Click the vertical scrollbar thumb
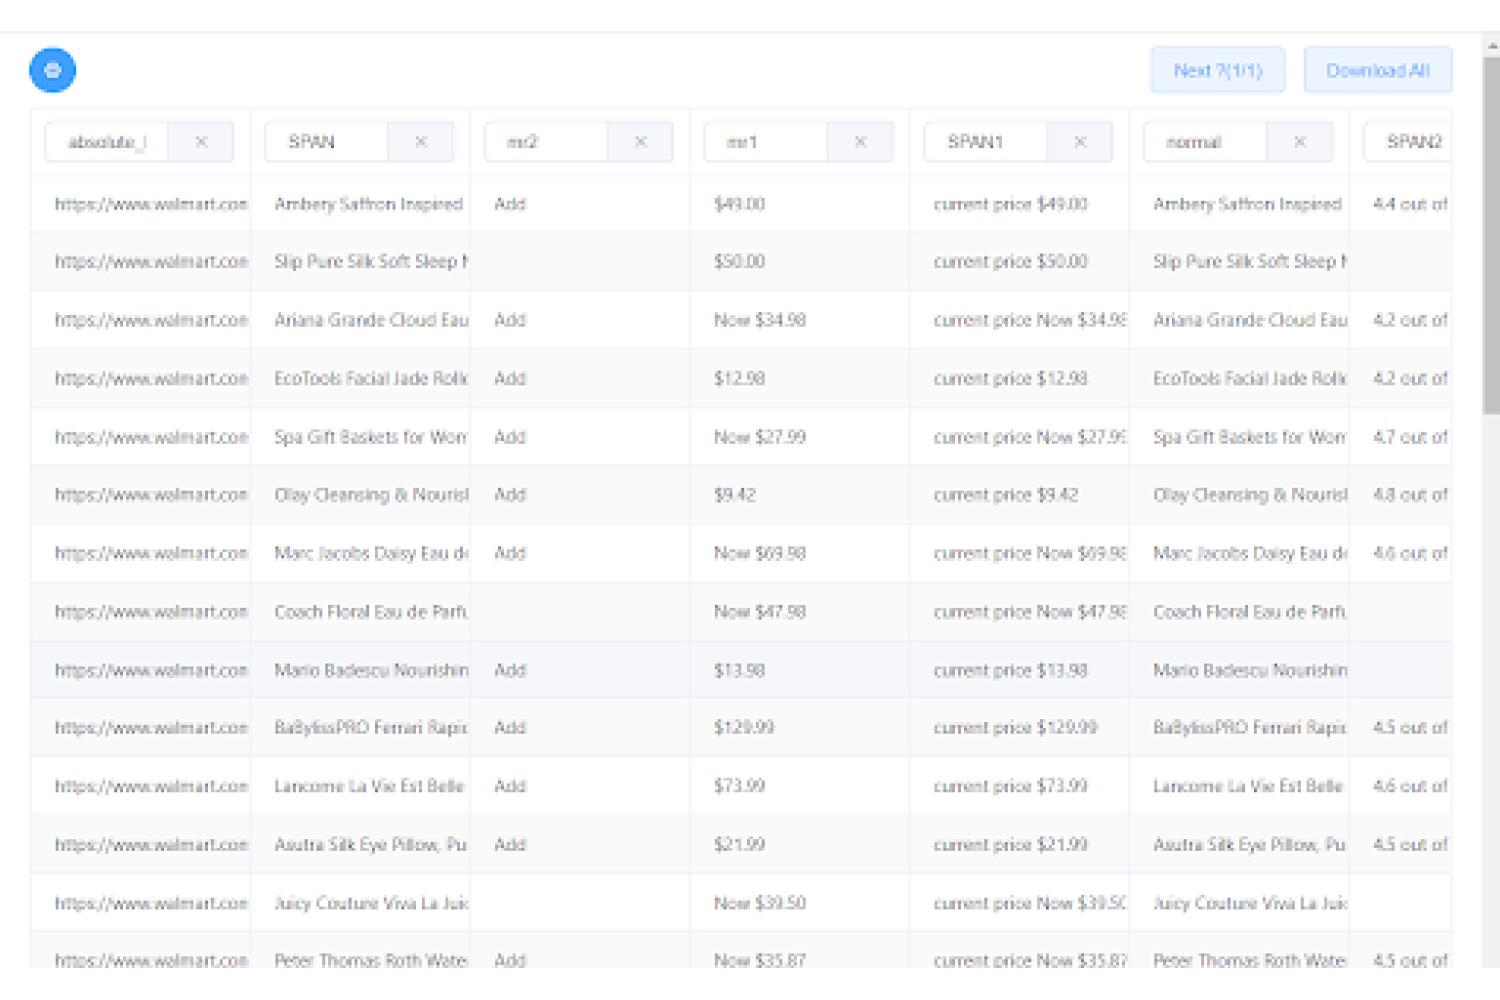This screenshot has height=1000, width=1500. pyautogui.click(x=1492, y=235)
